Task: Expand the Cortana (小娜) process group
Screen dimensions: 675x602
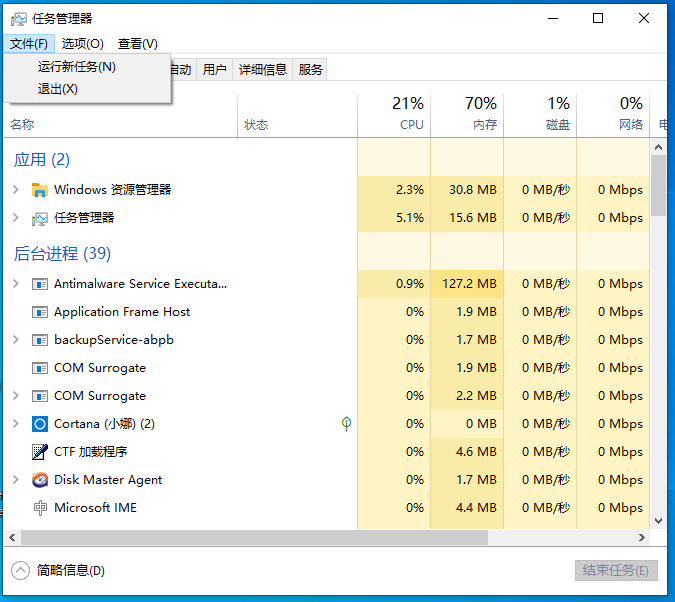Action: [15, 424]
